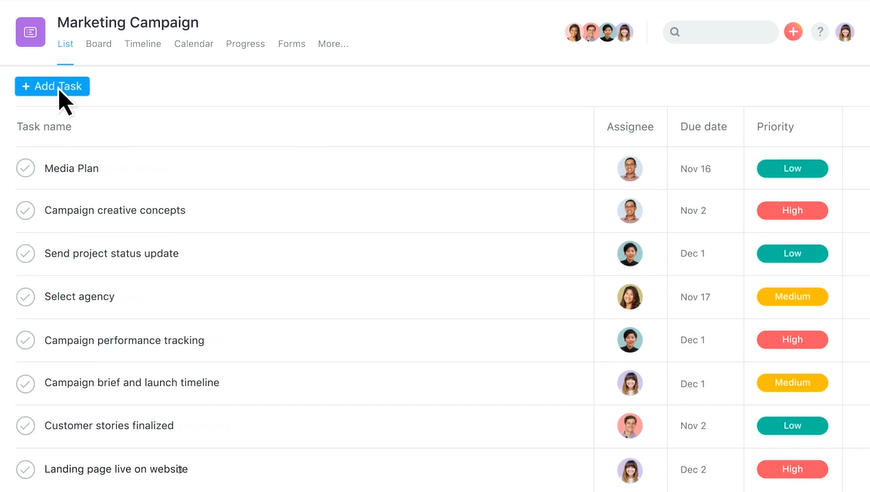Switch to the Board tab
This screenshot has height=492, width=870.
[x=98, y=44]
